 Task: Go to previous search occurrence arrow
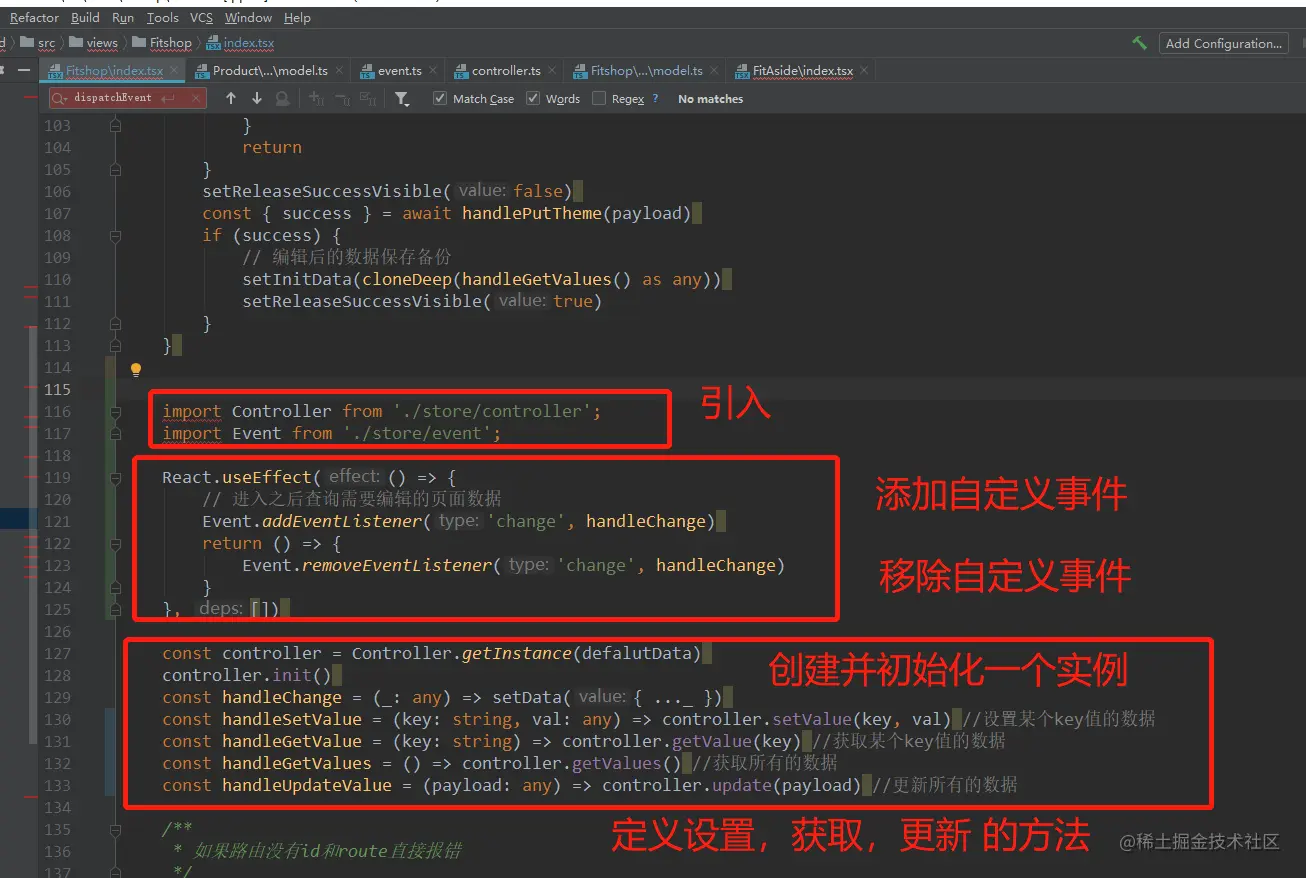pyautogui.click(x=231, y=98)
